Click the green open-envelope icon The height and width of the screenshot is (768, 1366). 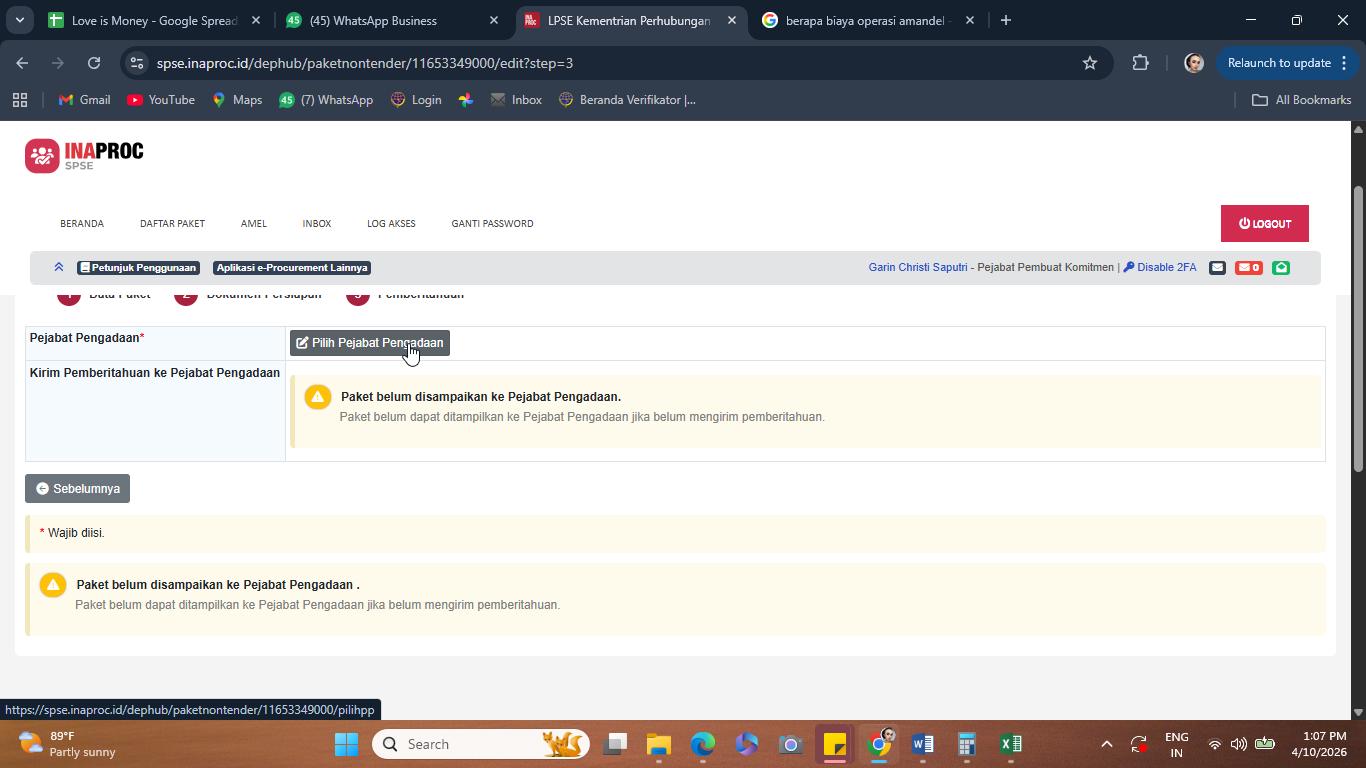[x=1281, y=267]
